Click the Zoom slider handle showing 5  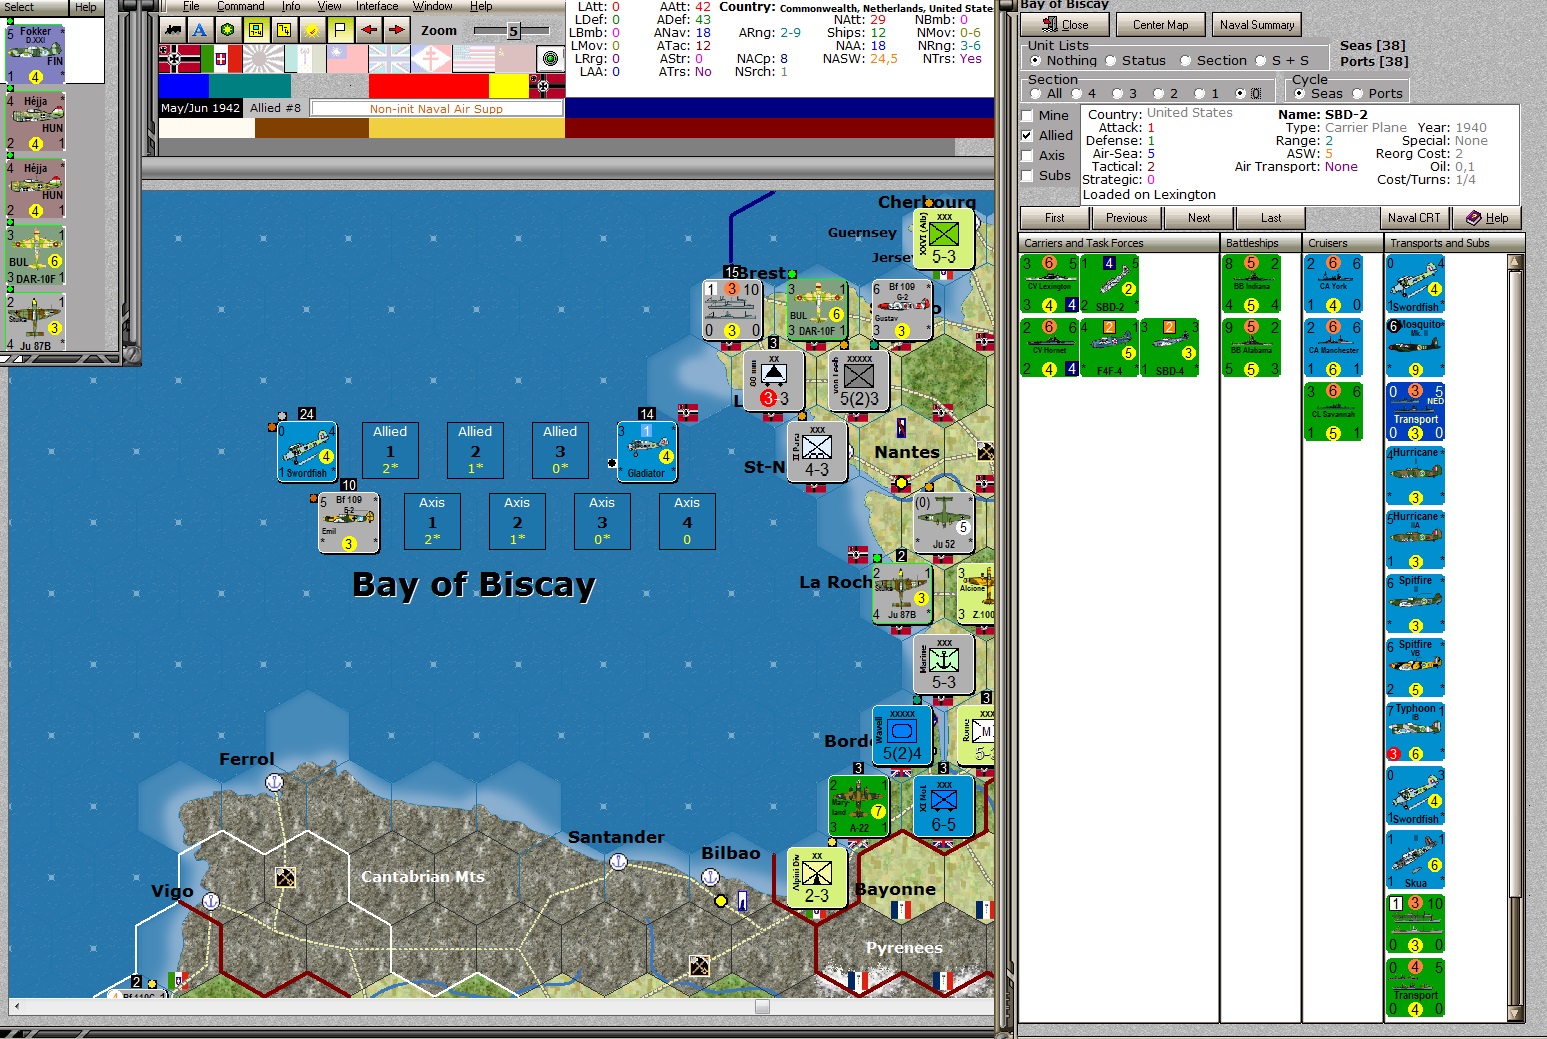pos(513,31)
